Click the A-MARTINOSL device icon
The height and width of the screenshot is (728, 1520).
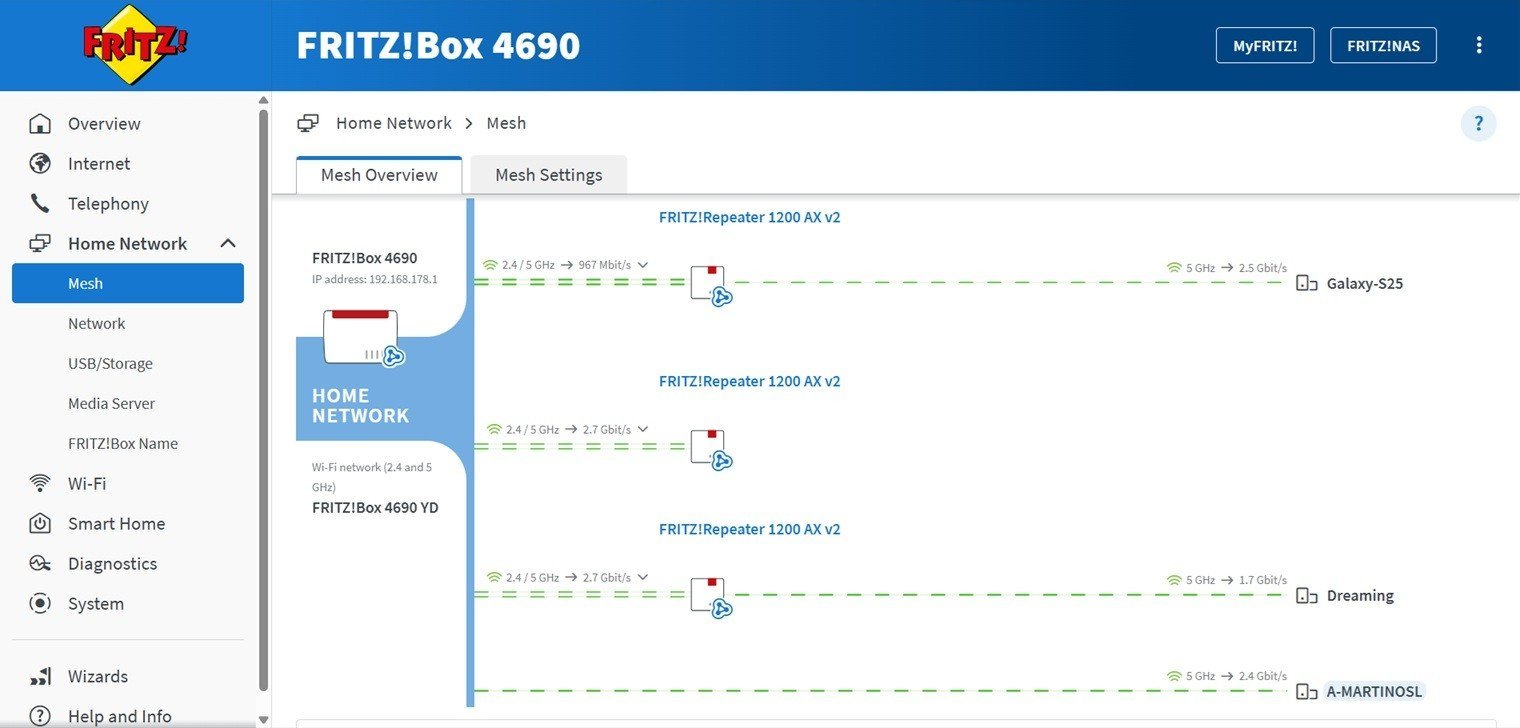(x=1306, y=691)
